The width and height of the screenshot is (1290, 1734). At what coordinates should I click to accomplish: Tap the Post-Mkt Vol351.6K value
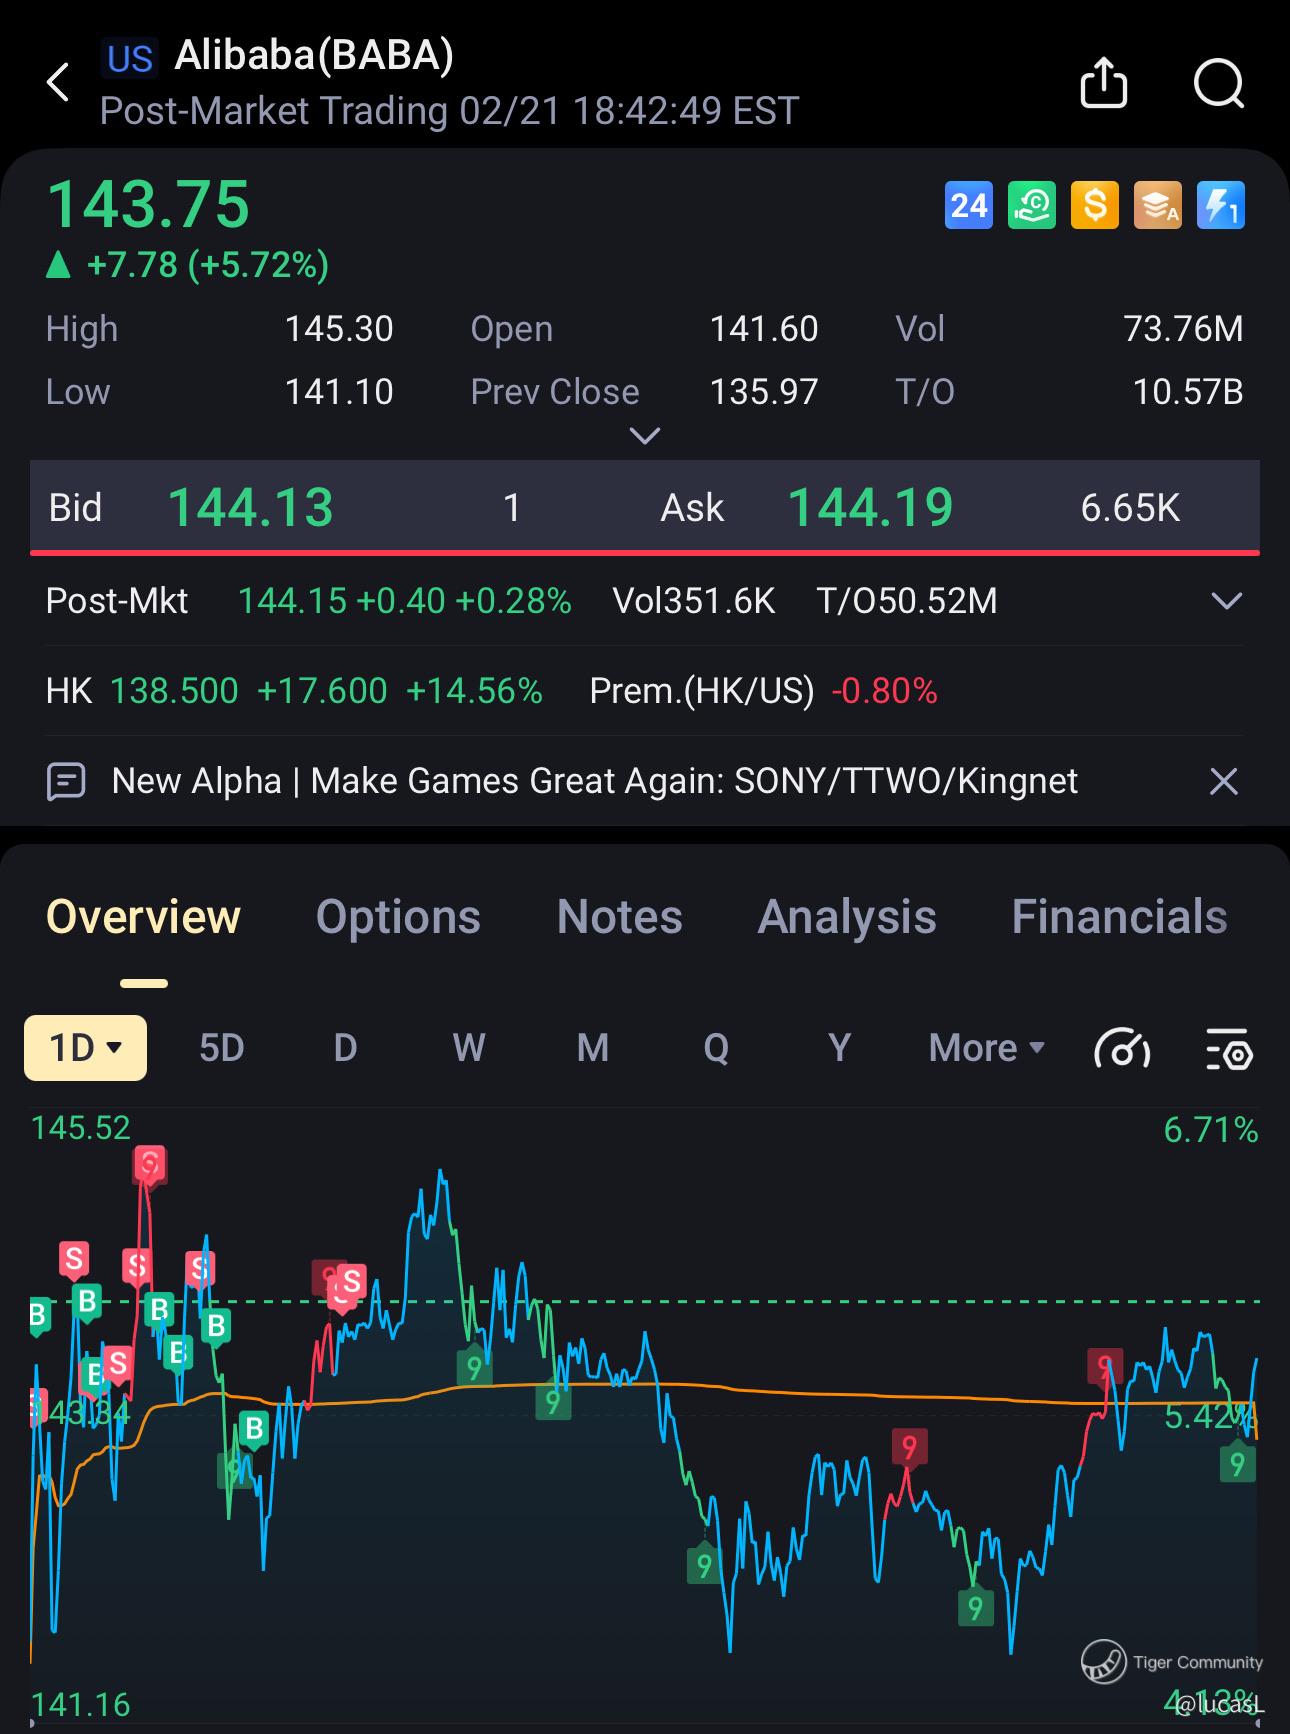tap(694, 601)
